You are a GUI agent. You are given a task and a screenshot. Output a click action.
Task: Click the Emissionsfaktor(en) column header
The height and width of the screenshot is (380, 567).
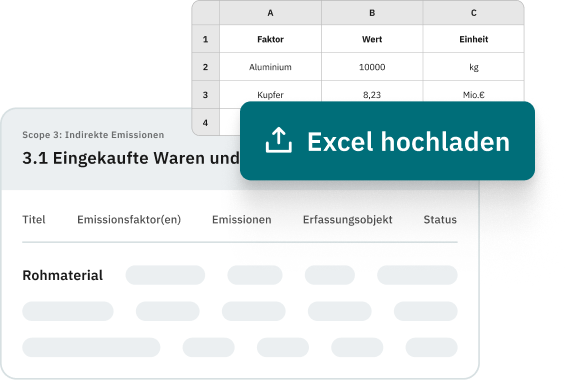coord(129,219)
